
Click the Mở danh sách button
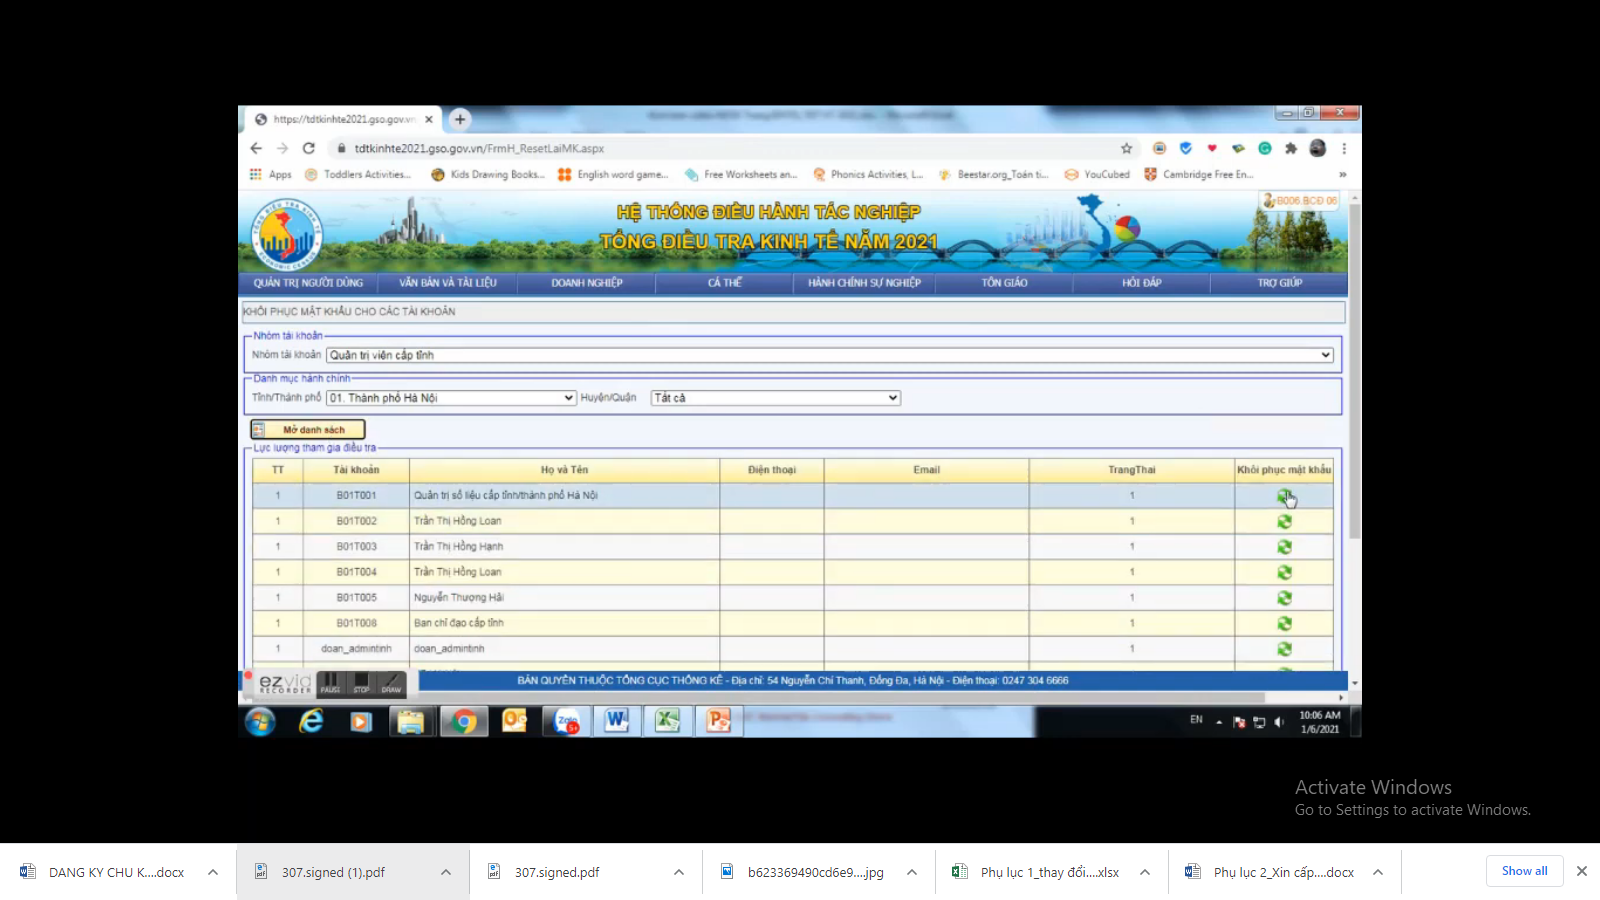(x=307, y=428)
